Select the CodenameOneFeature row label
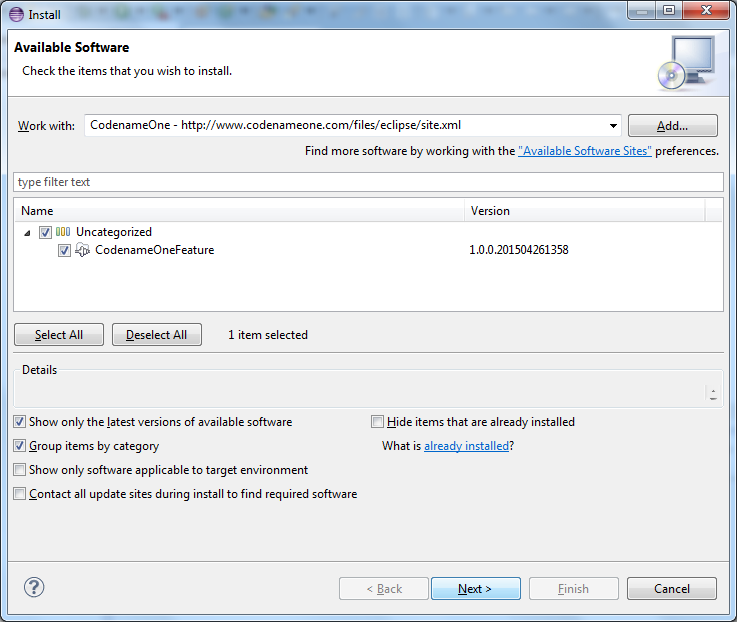The height and width of the screenshot is (622, 737). (155, 250)
